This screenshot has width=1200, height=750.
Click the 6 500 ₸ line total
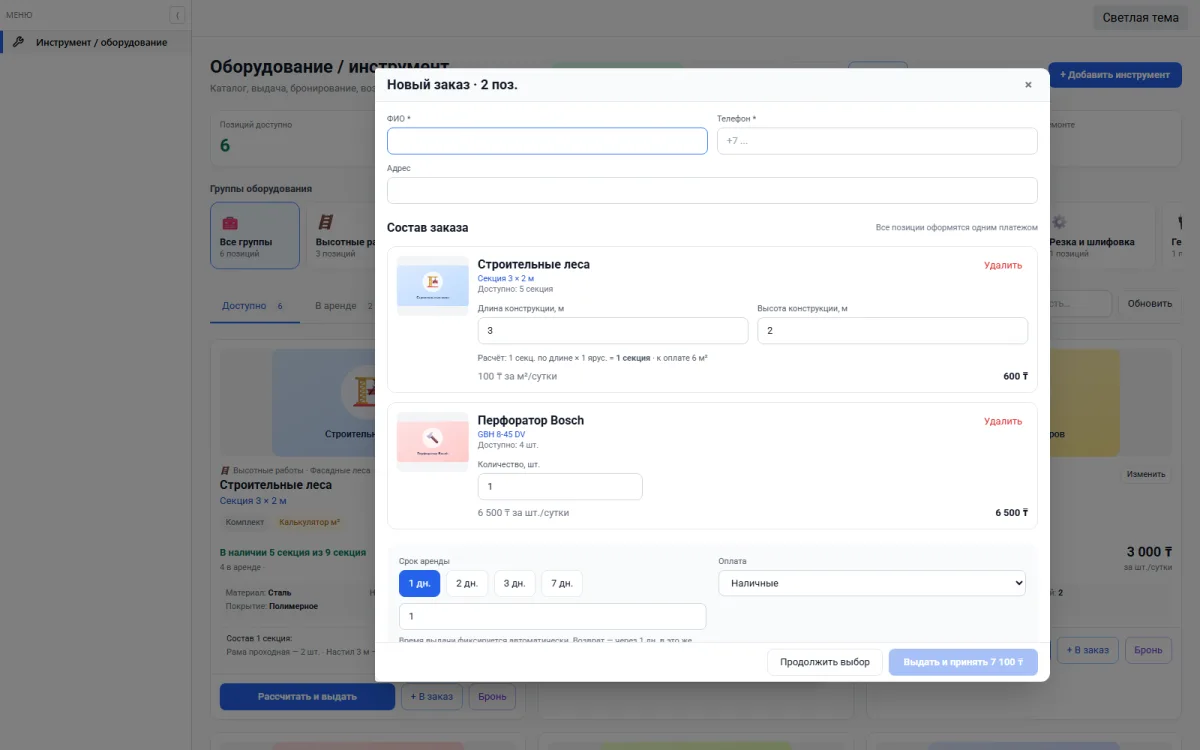[x=1011, y=512]
